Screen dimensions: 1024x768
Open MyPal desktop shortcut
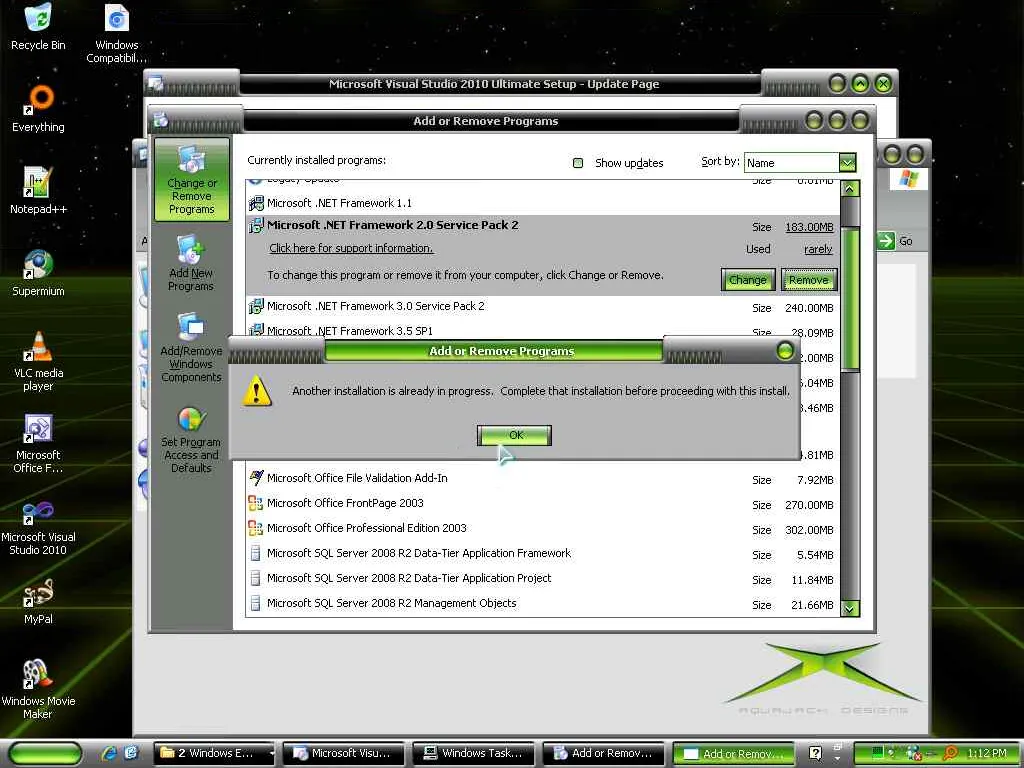(x=38, y=601)
